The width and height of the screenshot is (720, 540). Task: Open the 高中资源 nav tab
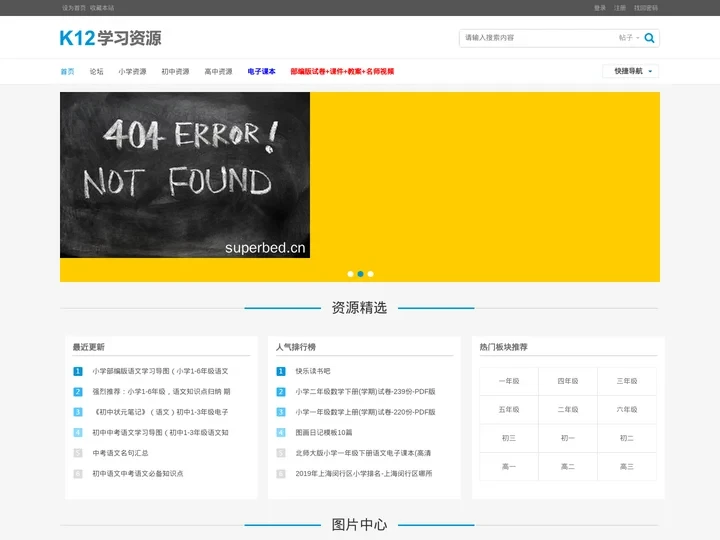tap(218, 72)
